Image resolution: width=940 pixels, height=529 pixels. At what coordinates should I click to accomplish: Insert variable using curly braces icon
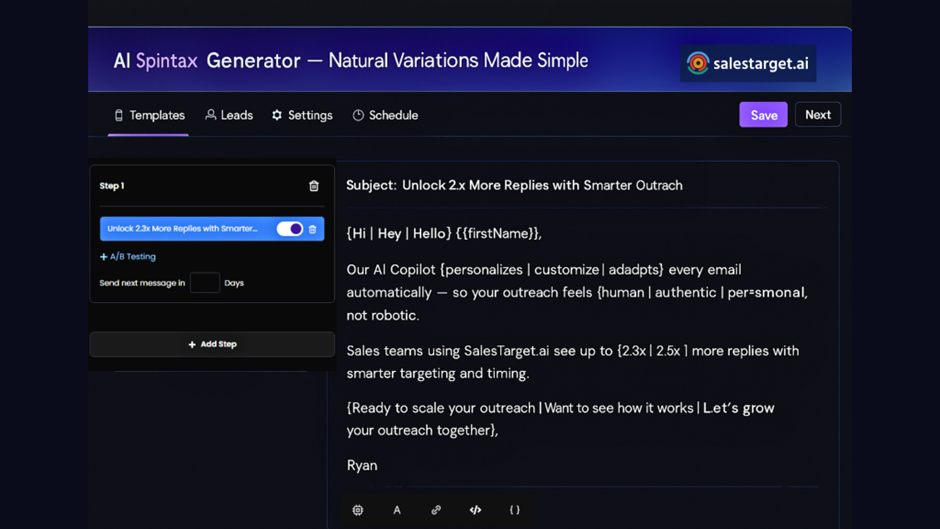[x=515, y=510]
